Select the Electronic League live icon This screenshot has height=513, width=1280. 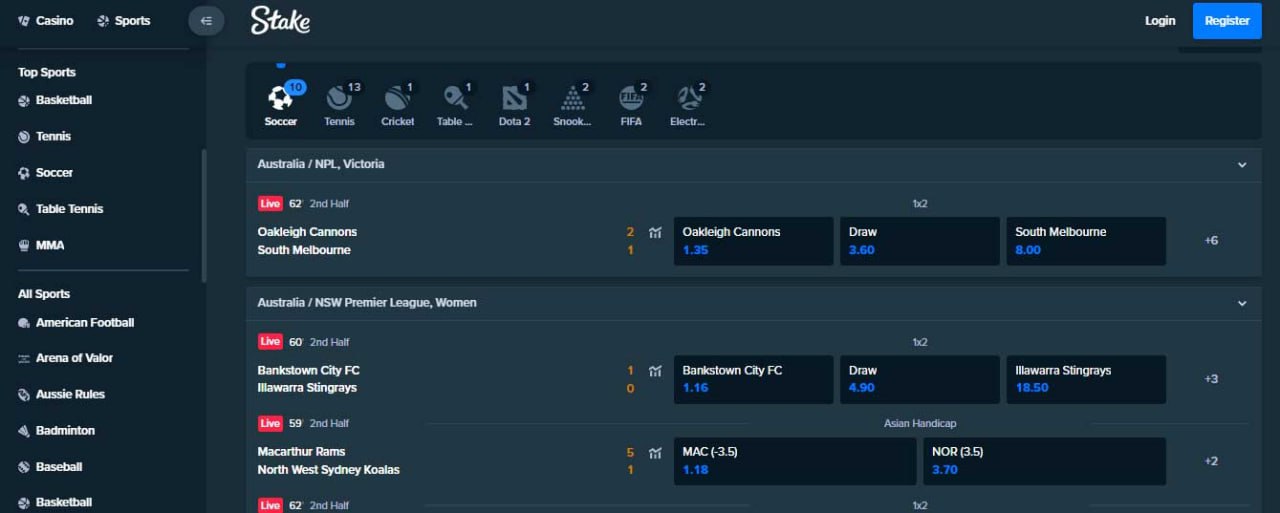pyautogui.click(x=688, y=104)
